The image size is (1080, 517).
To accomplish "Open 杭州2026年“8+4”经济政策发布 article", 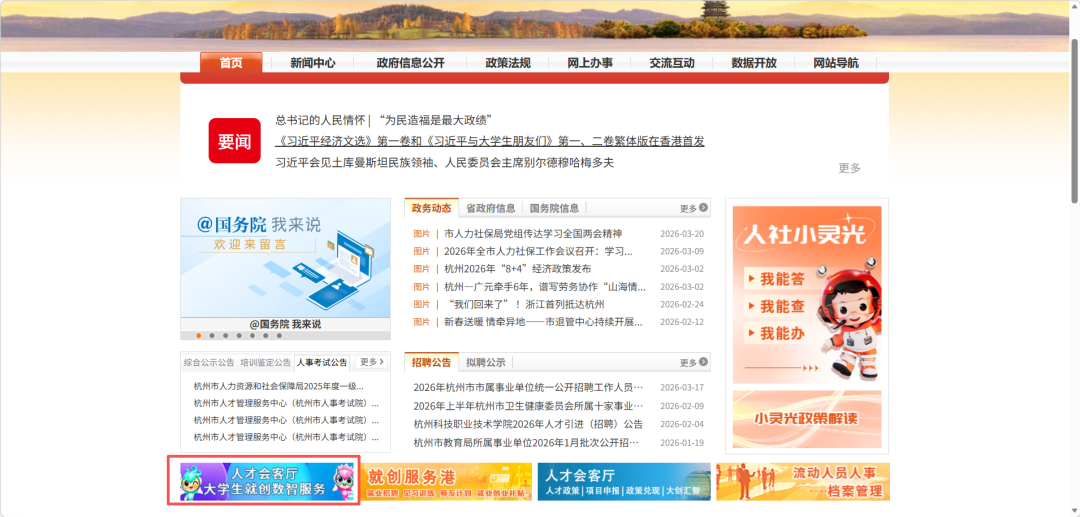I will pos(517,268).
